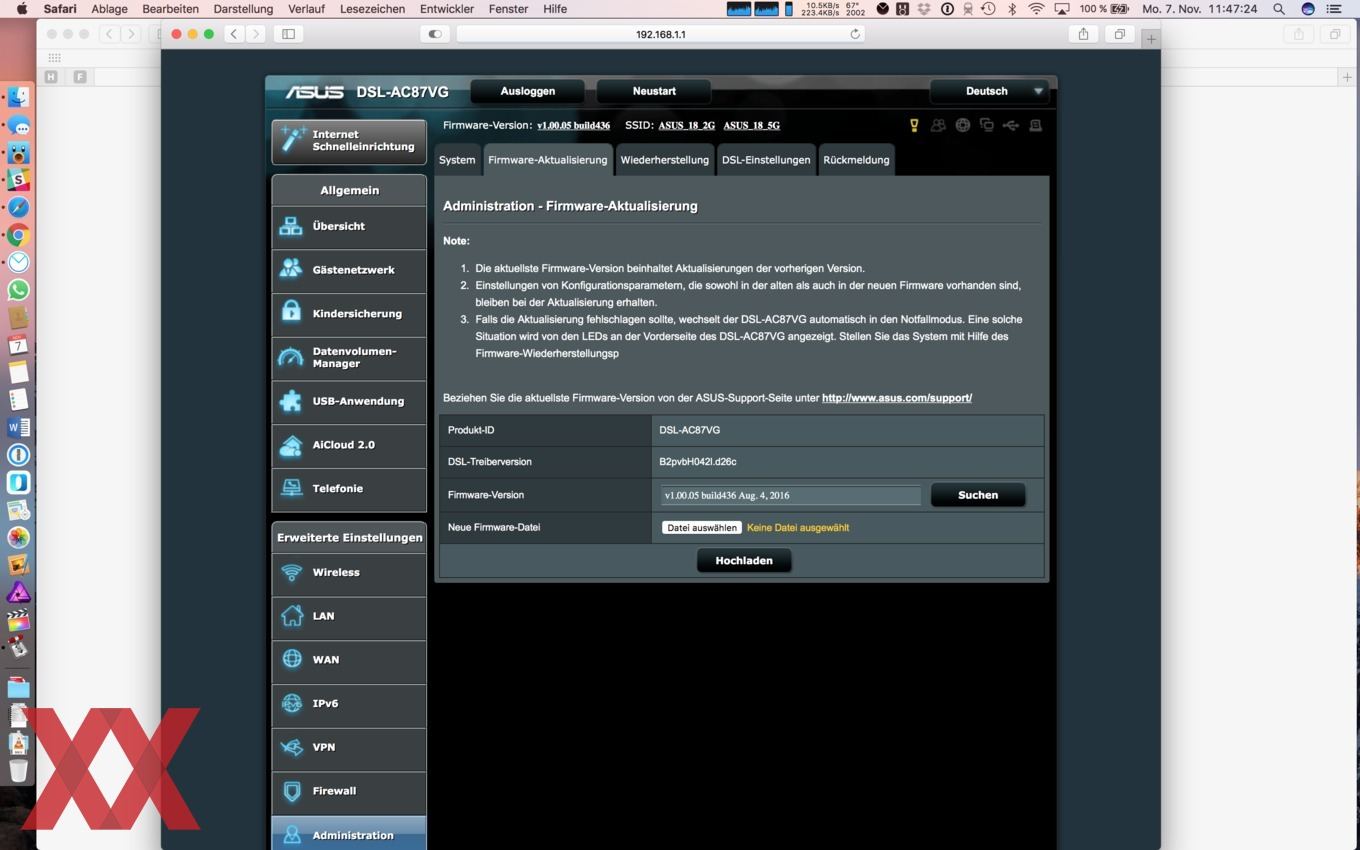Click the guest network status icon
Image resolution: width=1360 pixels, height=850 pixels.
(938, 125)
